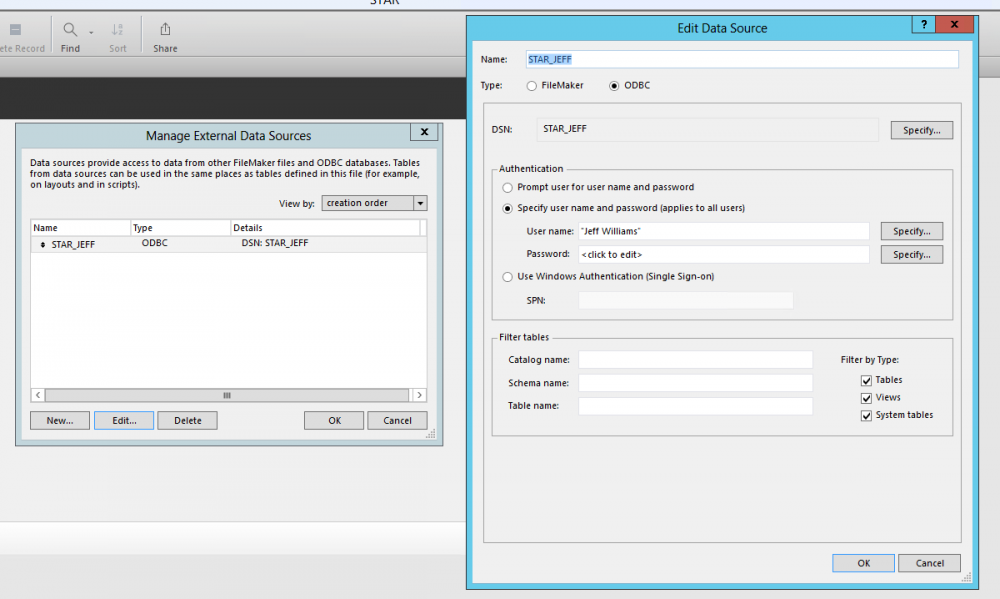Click the left scroll arrow in list

(x=38, y=396)
